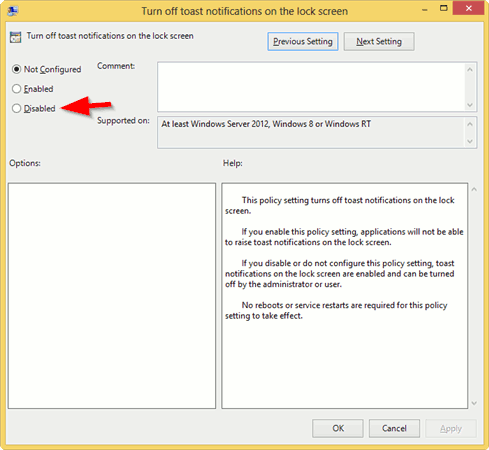Click the Help pane scroll down arrow

pyautogui.click(x=474, y=403)
